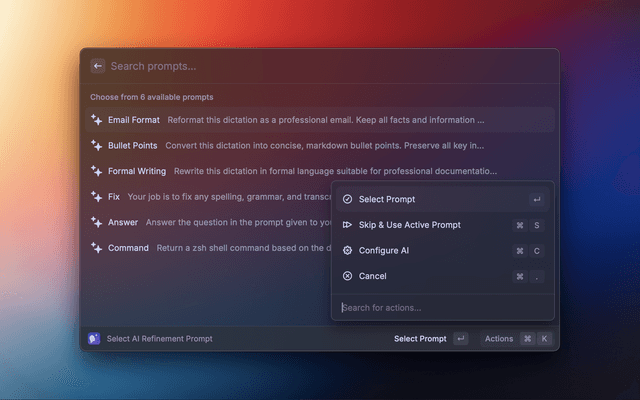This screenshot has width=640, height=400.
Task: Click the app icon in the bottom bar
Action: [x=94, y=339]
